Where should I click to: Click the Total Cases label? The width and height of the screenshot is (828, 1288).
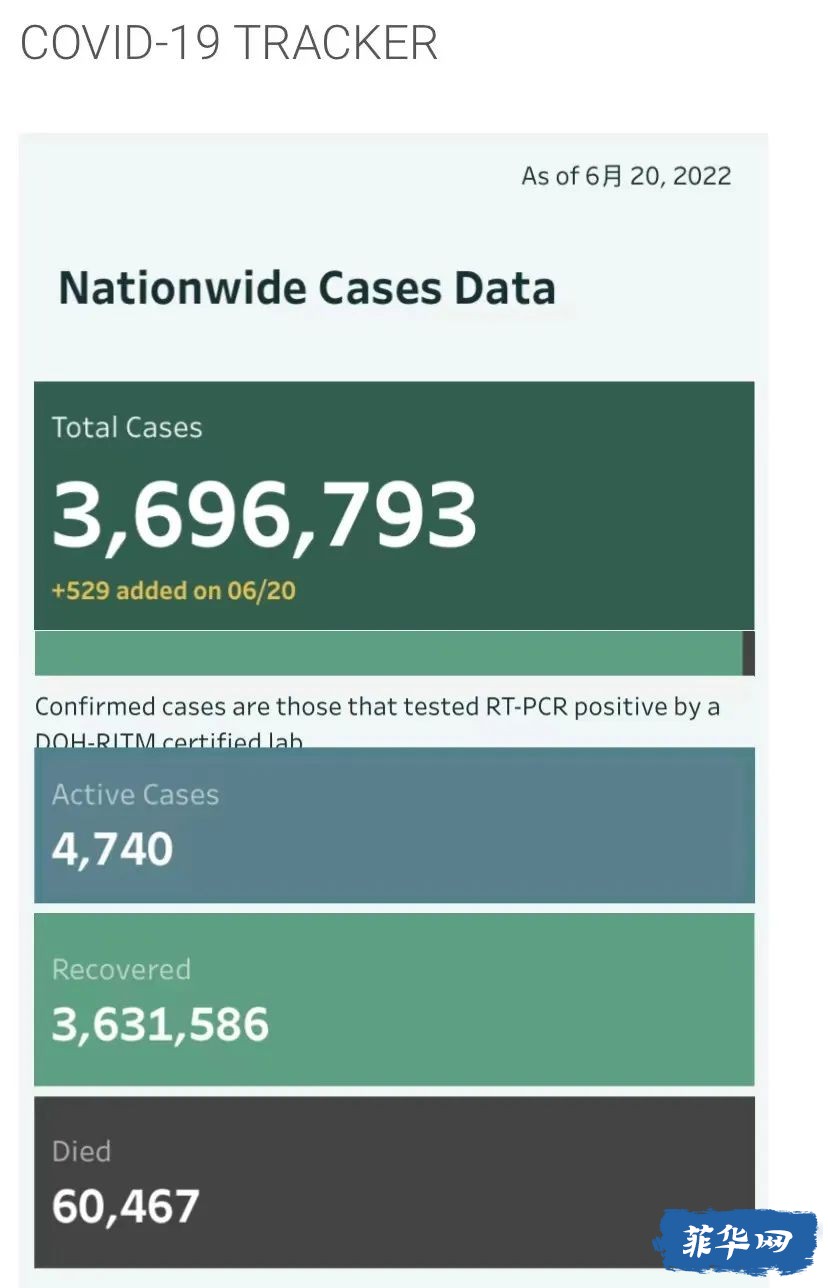tap(127, 428)
